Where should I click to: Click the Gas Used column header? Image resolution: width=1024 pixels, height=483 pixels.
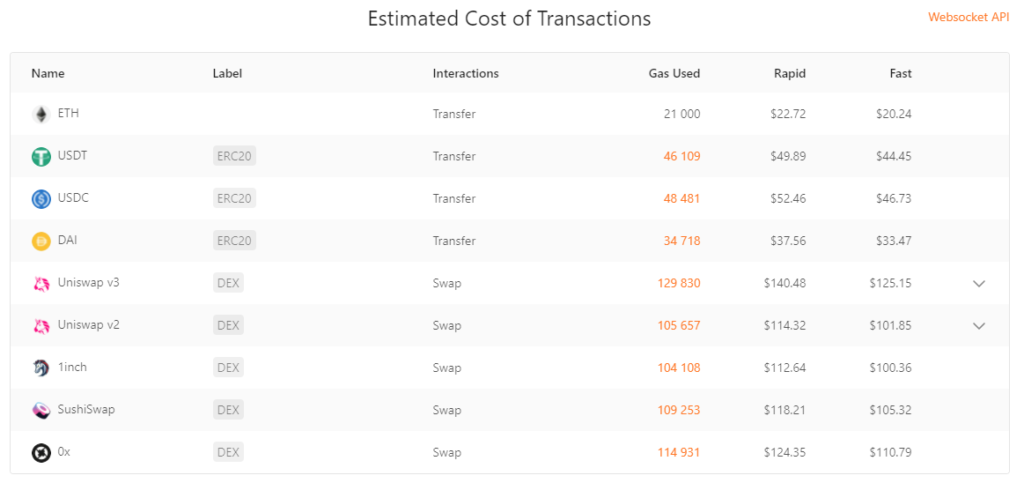click(674, 74)
